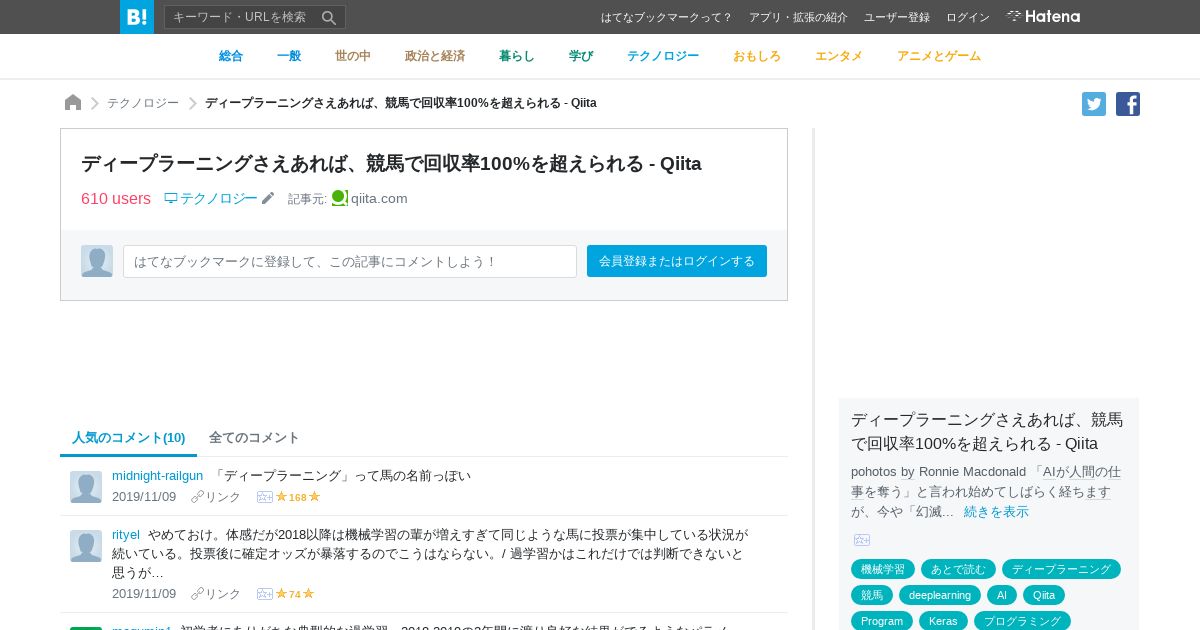The width and height of the screenshot is (1200, 630).
Task: Click the bookmark comment input field
Action: (350, 261)
